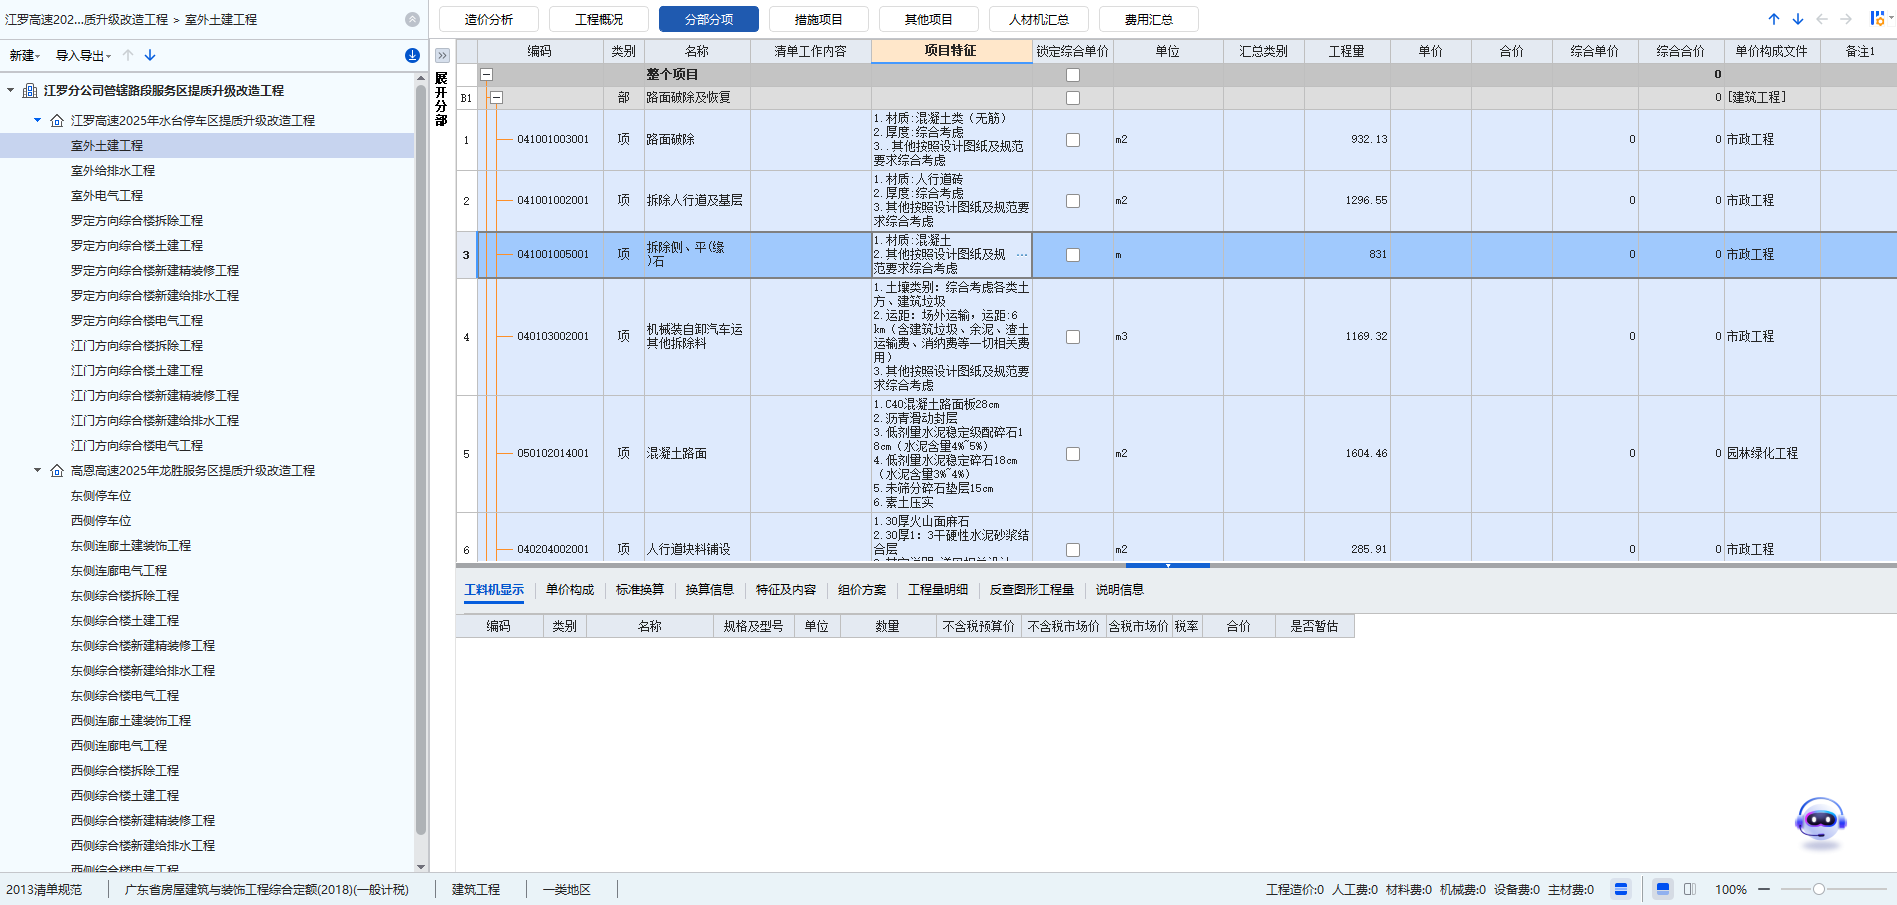Check lock unit price box for 路面破除
Screen dimensions: 1897x905
pos(1072,140)
